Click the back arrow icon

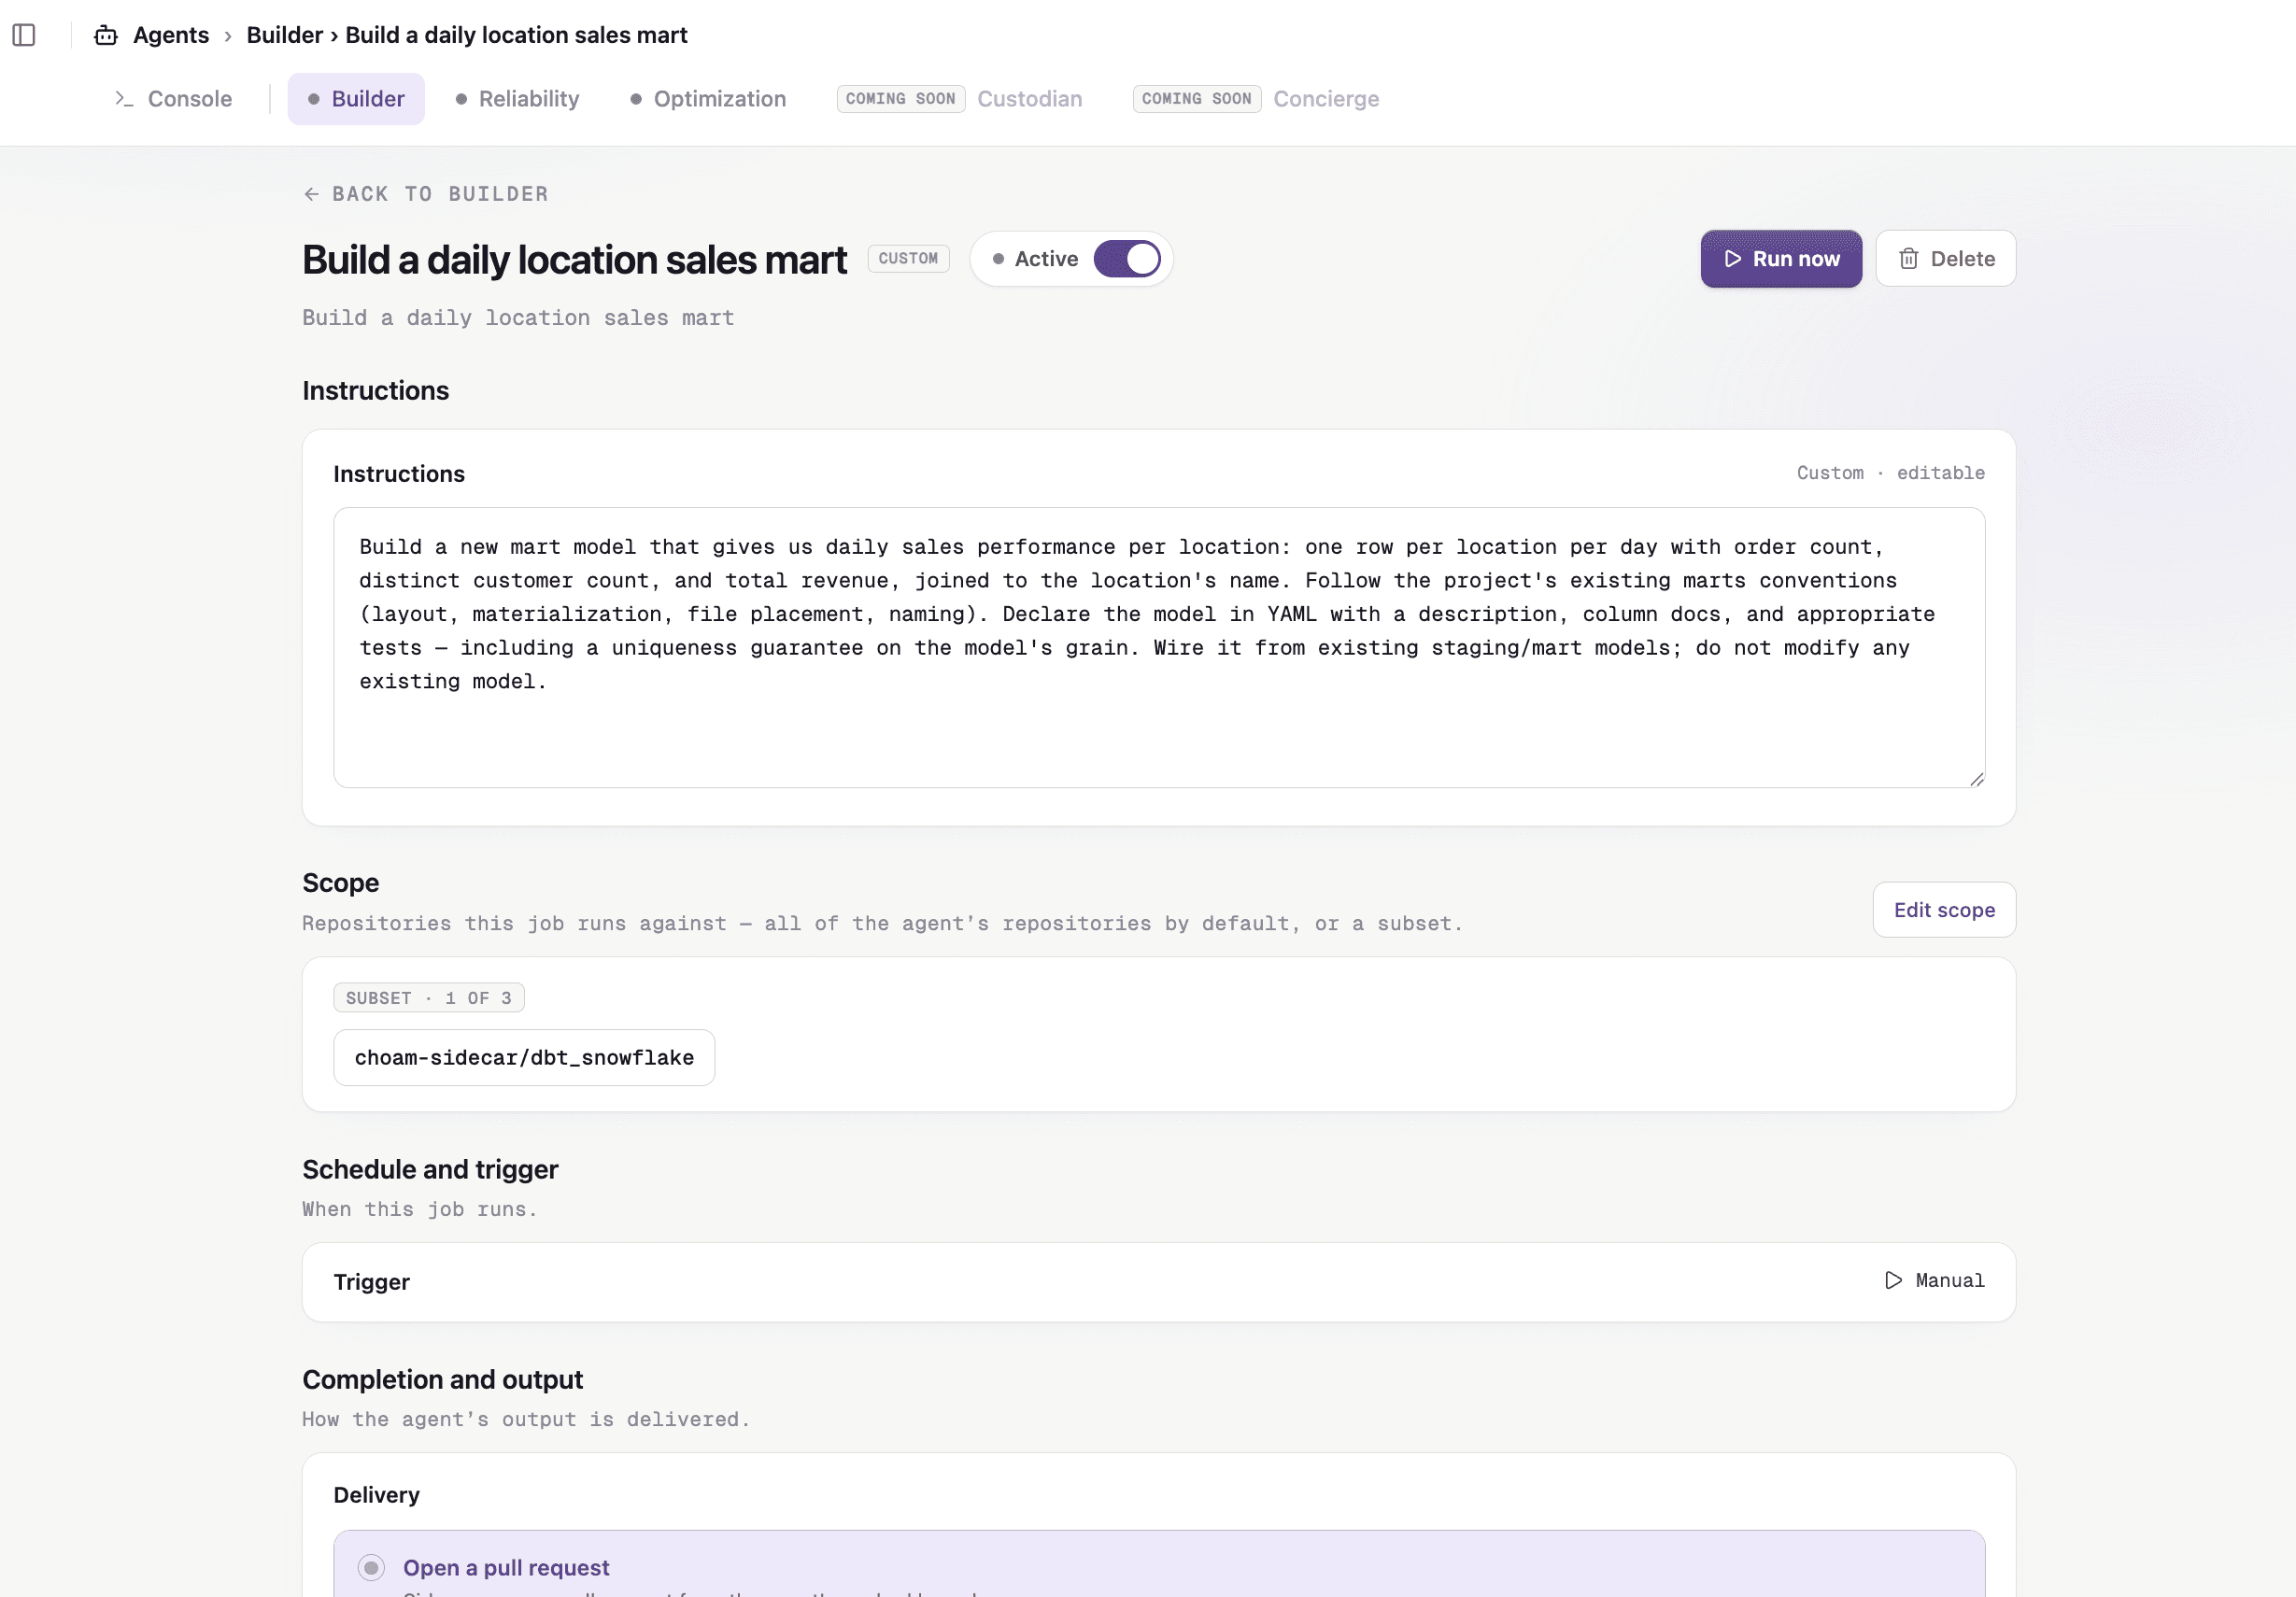312,194
